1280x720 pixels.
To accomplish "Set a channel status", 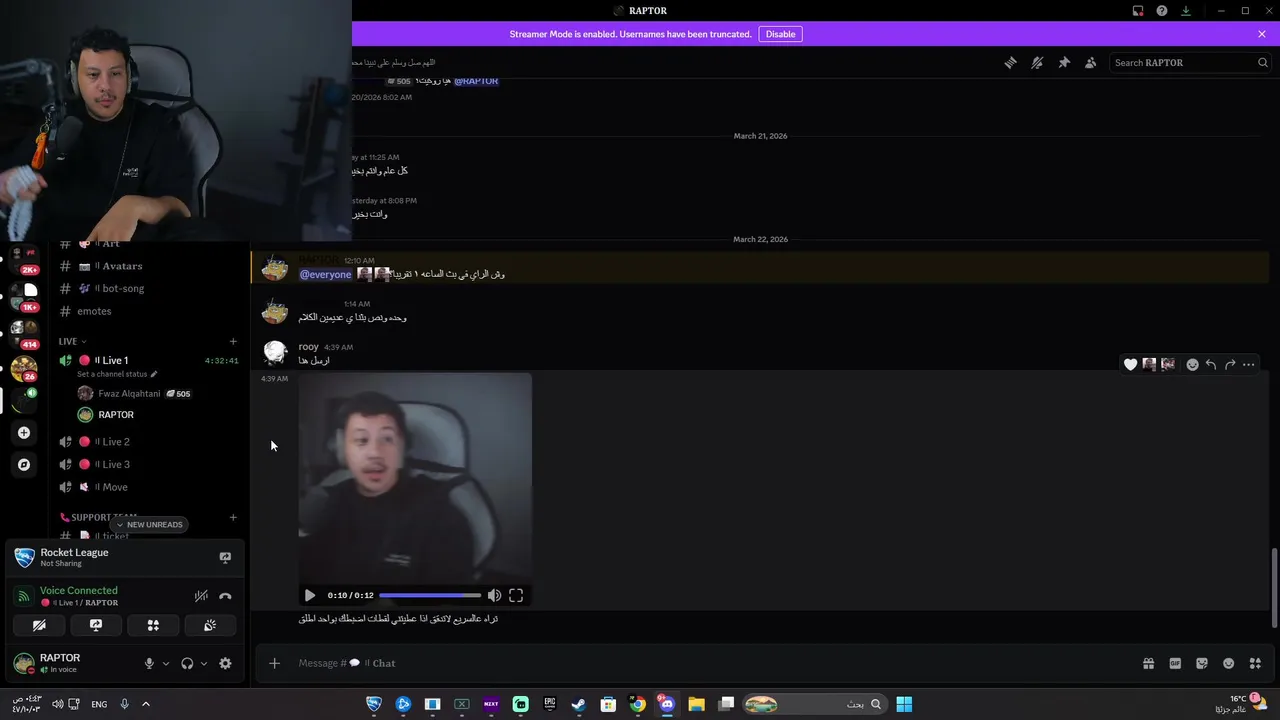I will coord(117,374).
